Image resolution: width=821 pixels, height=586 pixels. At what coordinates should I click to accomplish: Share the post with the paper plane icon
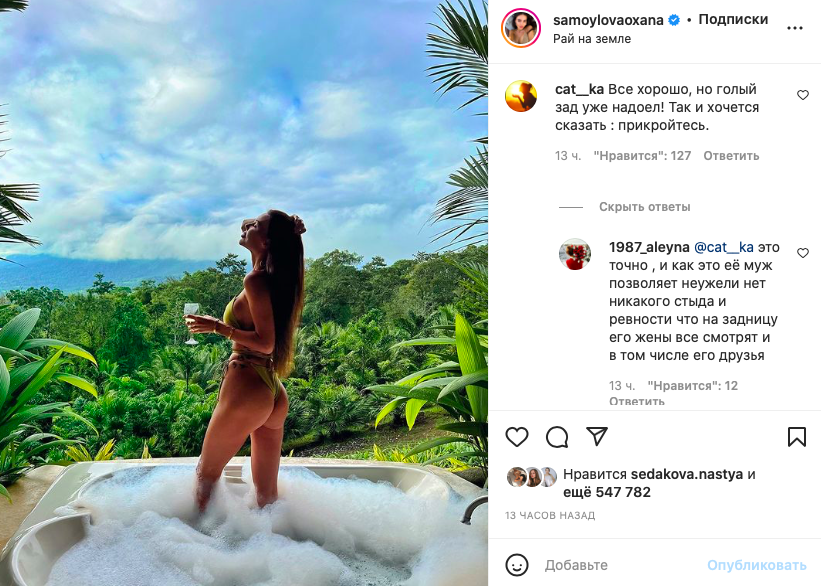(x=597, y=437)
